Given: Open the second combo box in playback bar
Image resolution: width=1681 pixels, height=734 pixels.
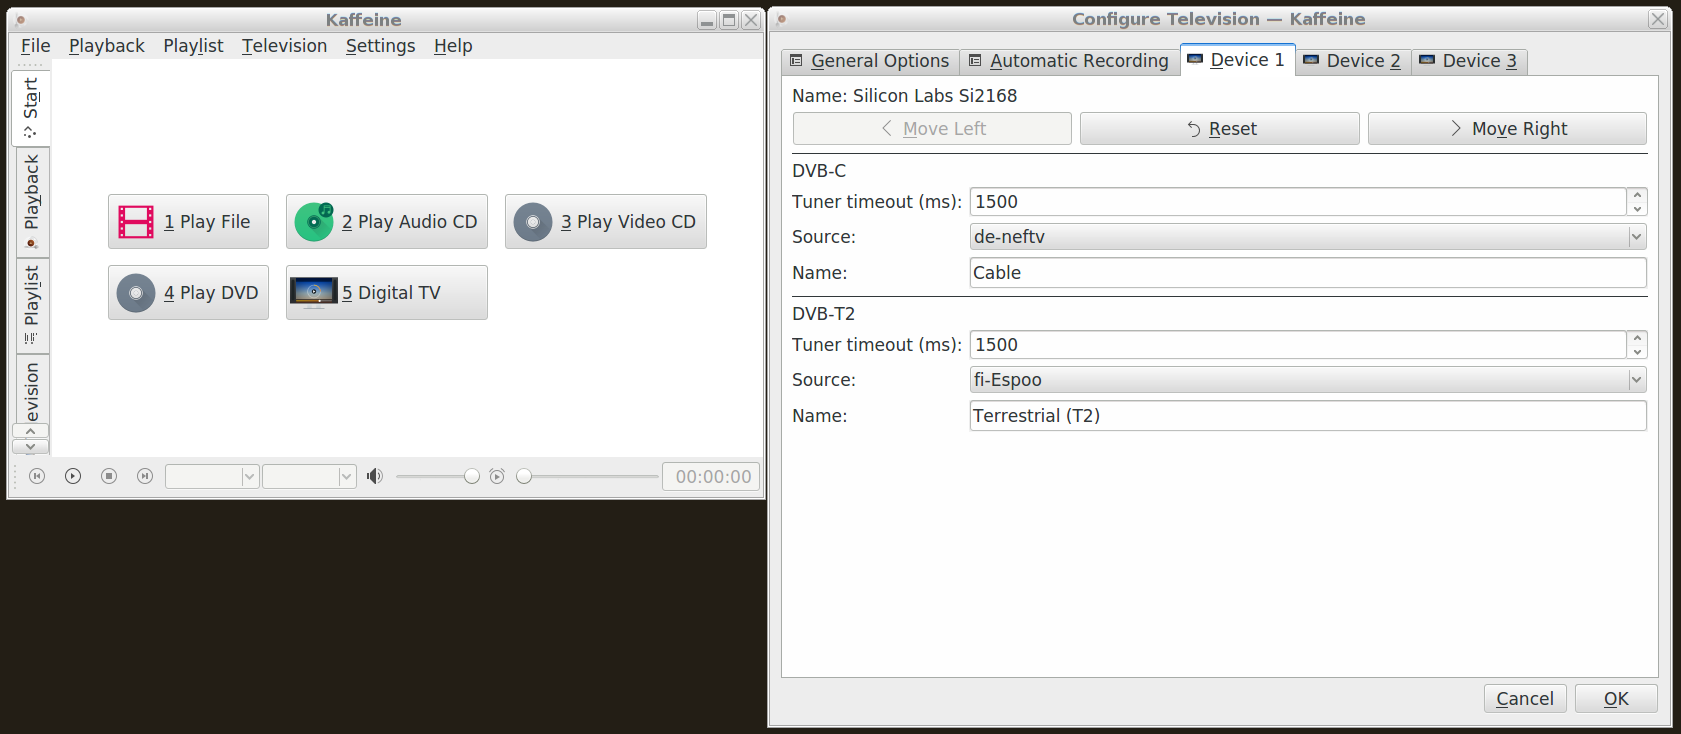Looking at the screenshot, I should [x=309, y=477].
